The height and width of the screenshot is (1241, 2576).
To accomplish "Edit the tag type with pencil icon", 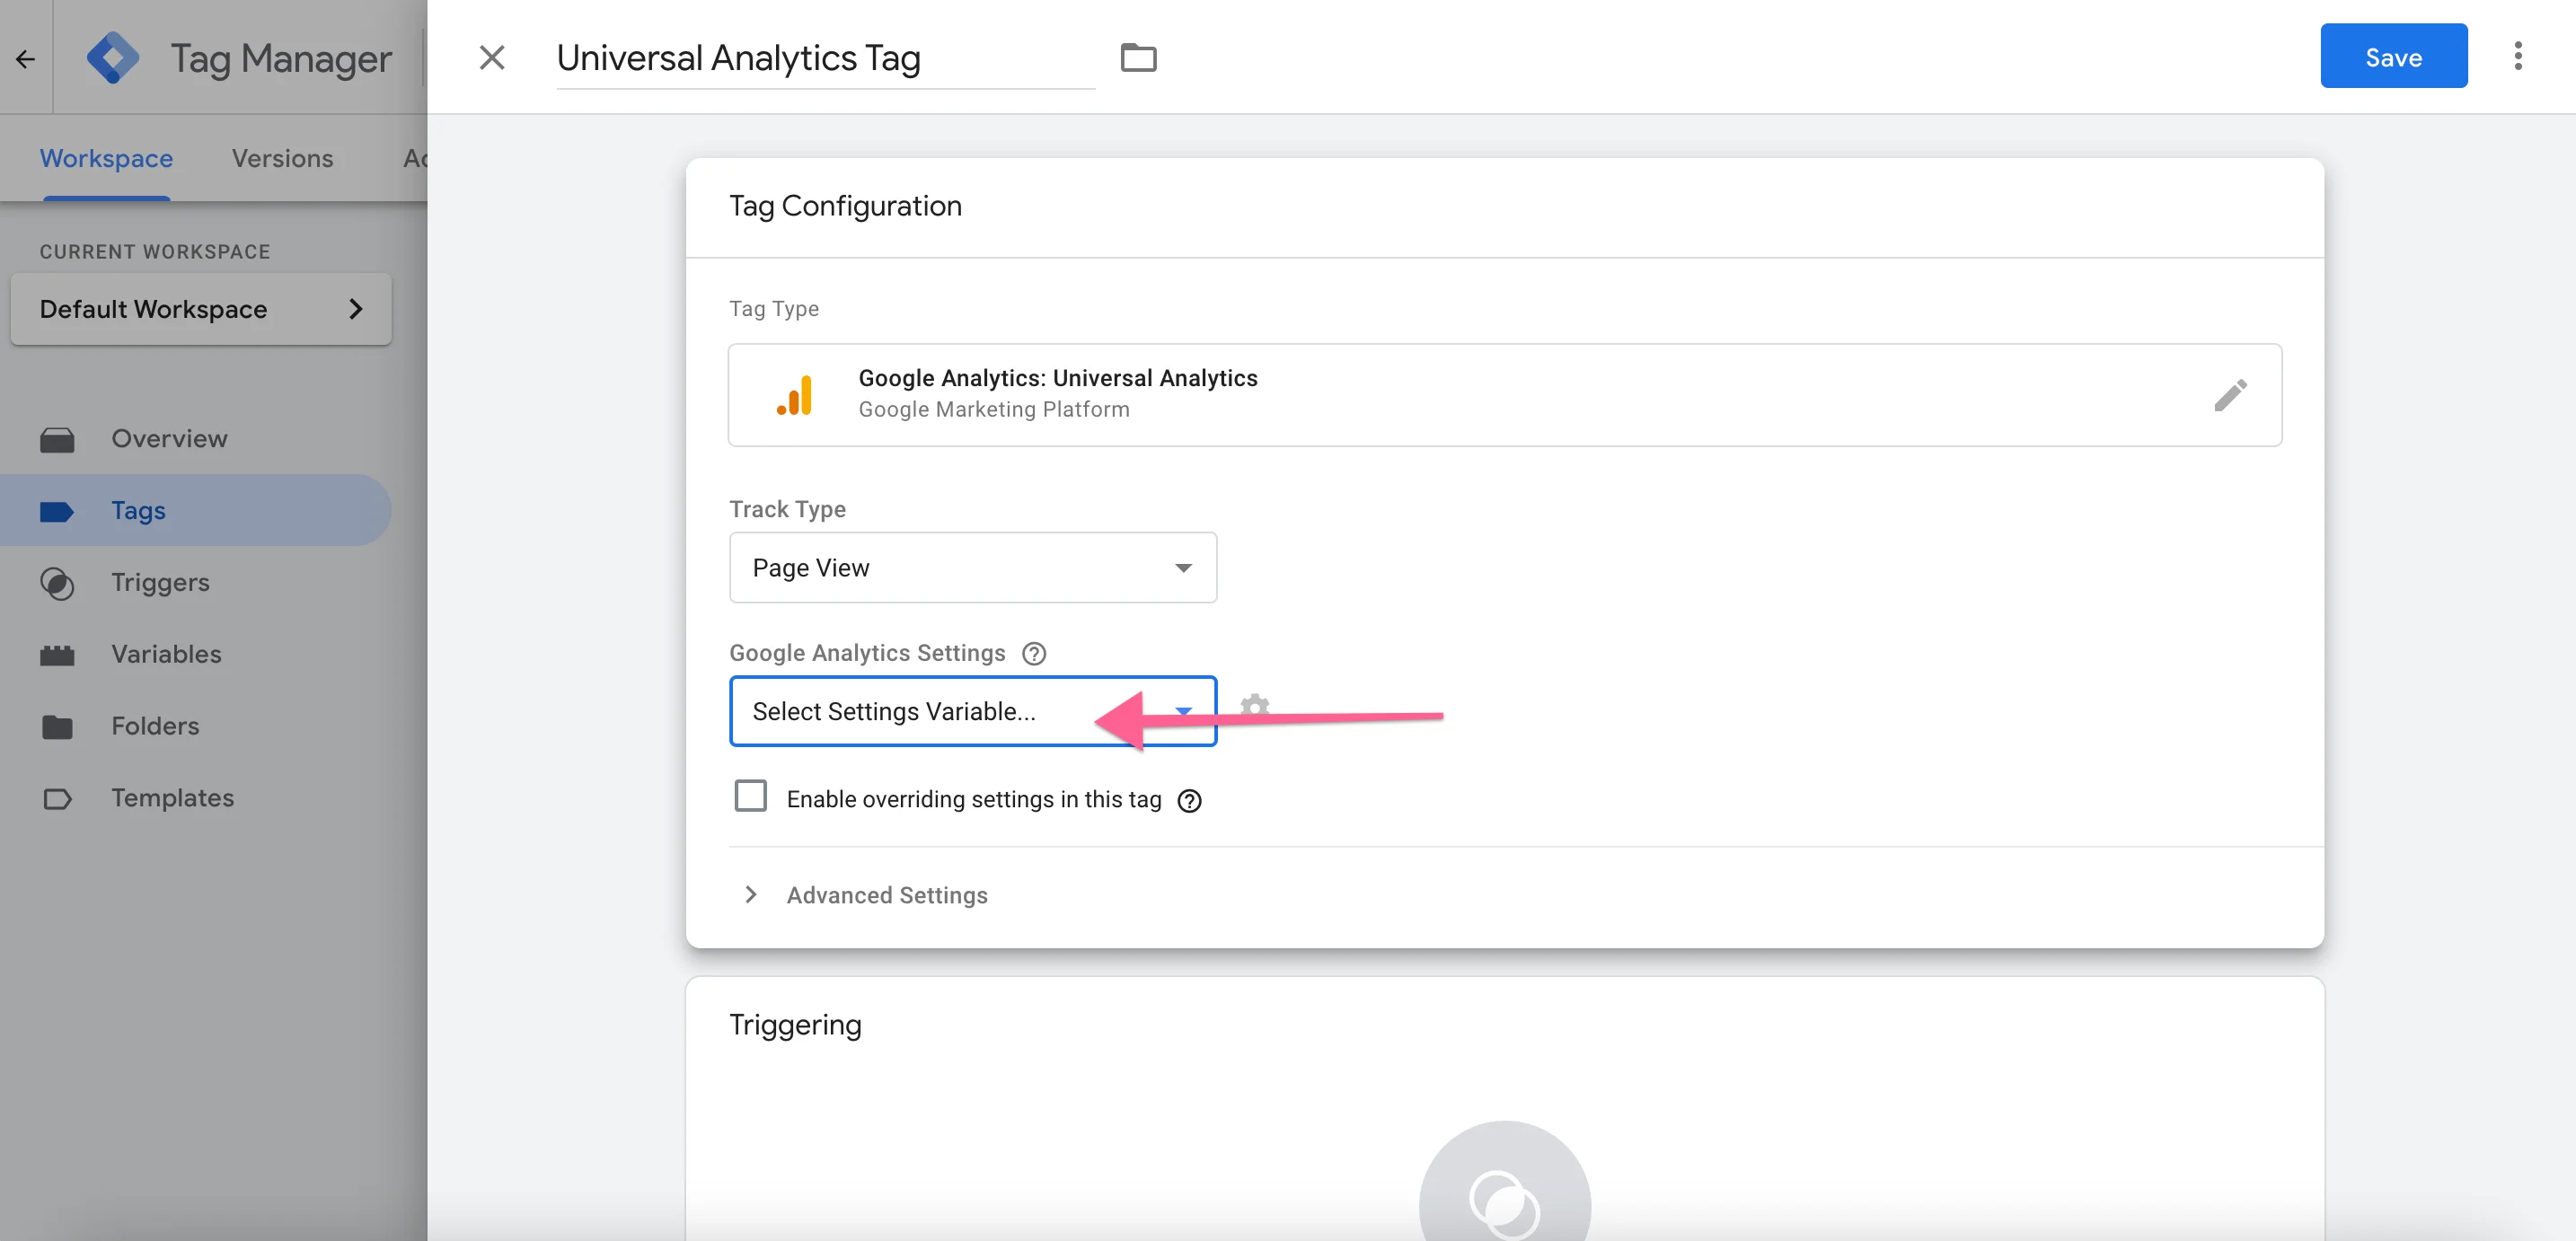I will pyautogui.click(x=2232, y=395).
